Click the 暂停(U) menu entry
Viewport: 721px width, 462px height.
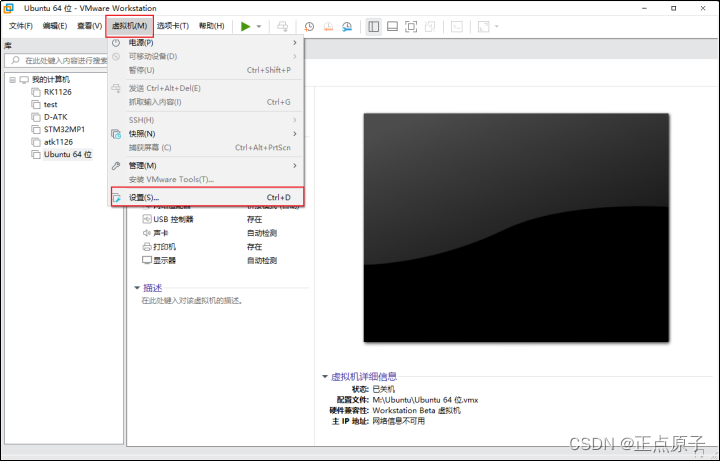pos(206,70)
